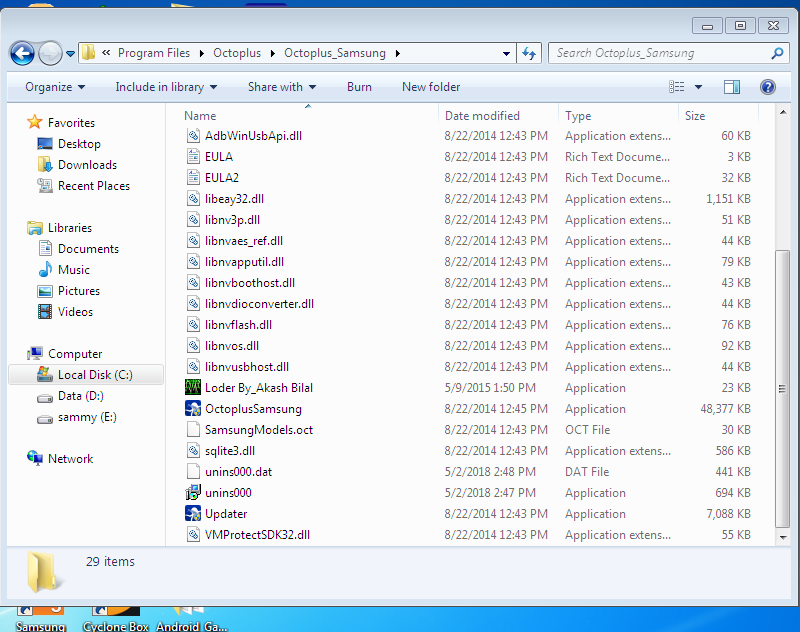Open Recent Places in Favorites
This screenshot has width=800, height=632.
pos(94,186)
